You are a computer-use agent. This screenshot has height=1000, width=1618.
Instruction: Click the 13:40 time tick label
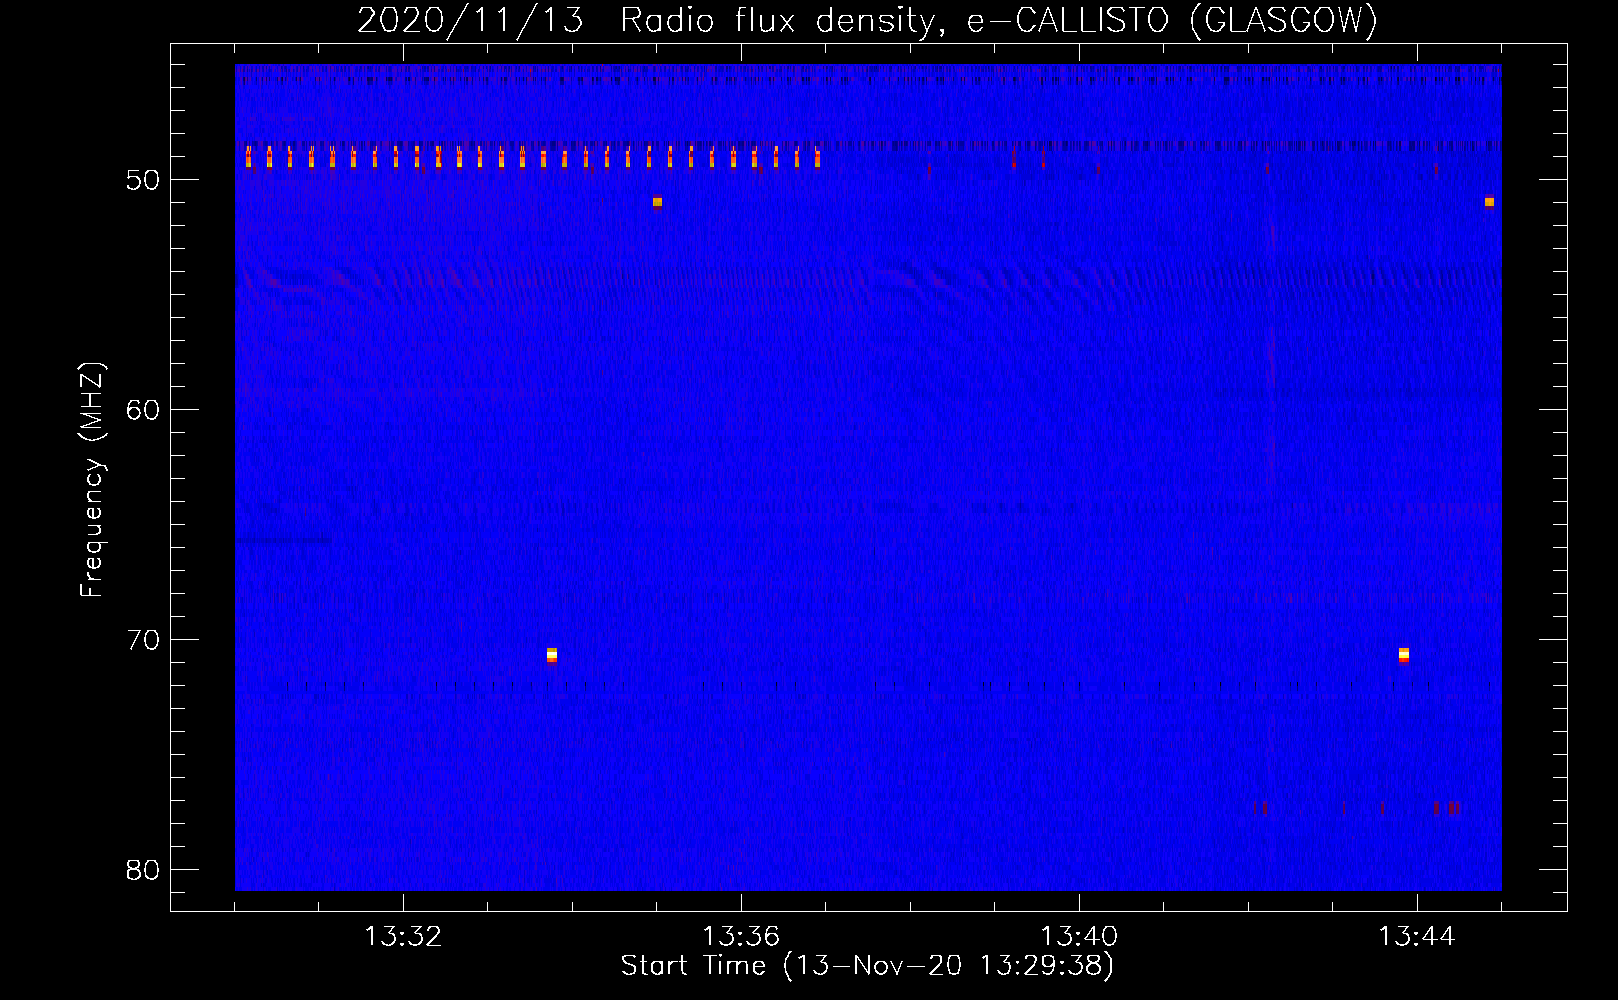[x=1079, y=937]
